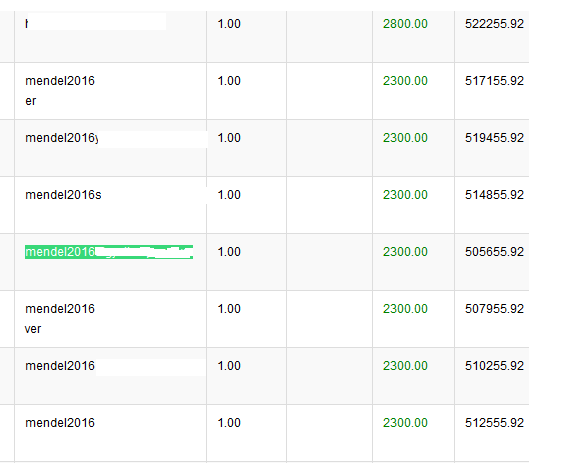This screenshot has width=561, height=463.
Task: Click the balance value 517155.92
Action: click(x=494, y=81)
